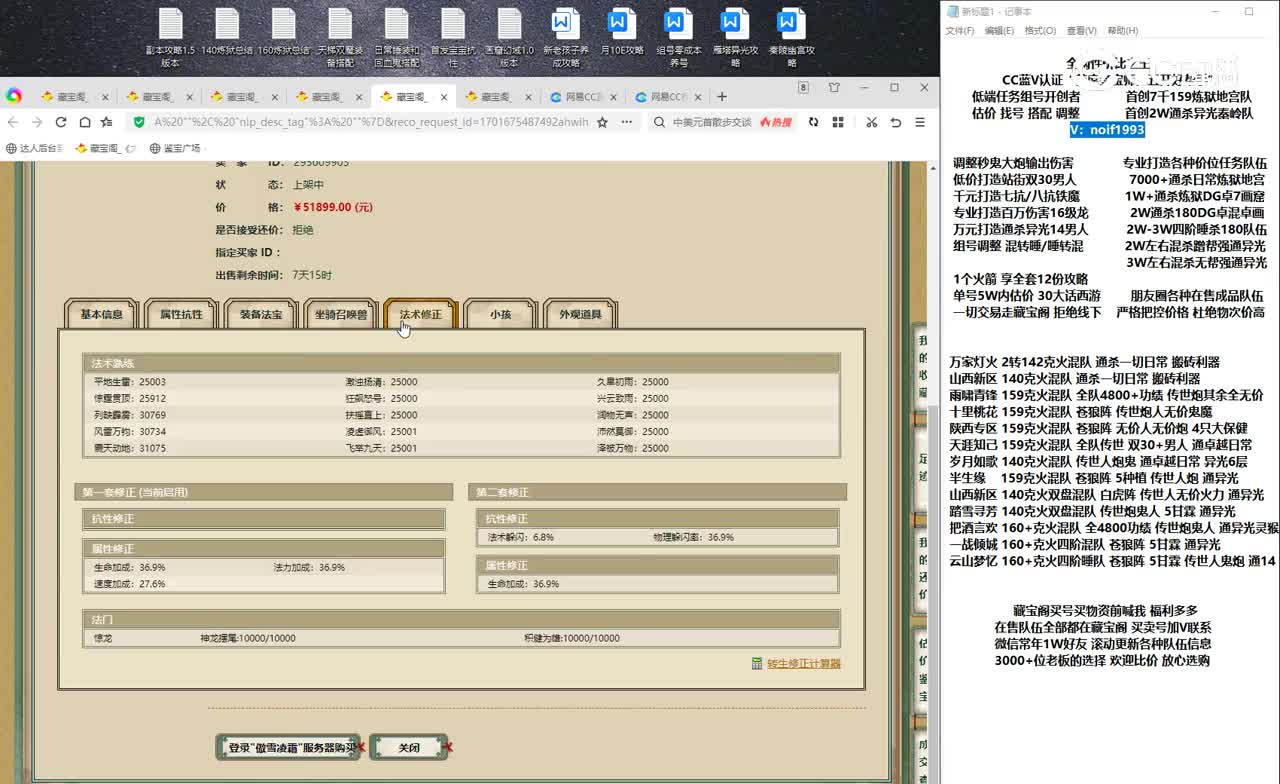1280x784 pixels.
Task: Open desktop file 首发宝宝抗性
Action: tap(453, 38)
